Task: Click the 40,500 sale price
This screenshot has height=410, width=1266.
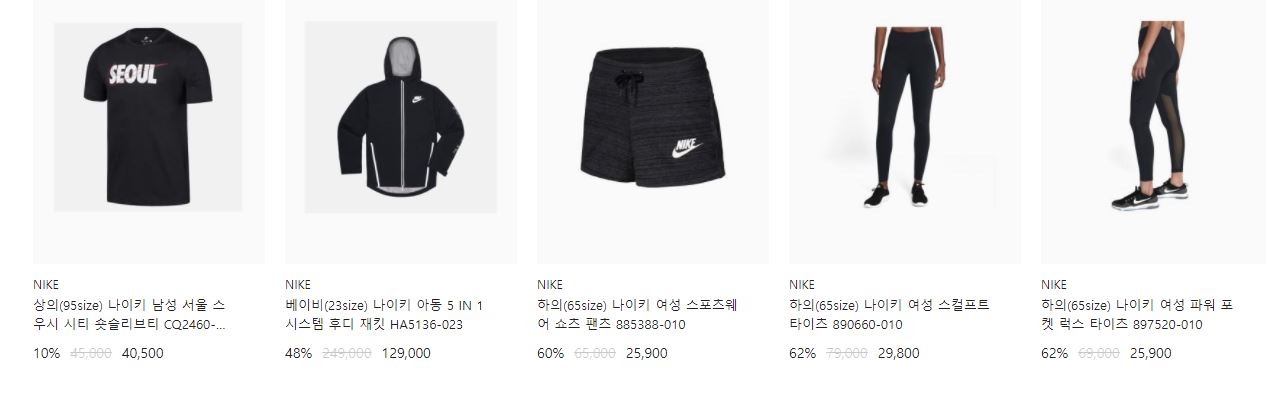Action: tap(143, 353)
